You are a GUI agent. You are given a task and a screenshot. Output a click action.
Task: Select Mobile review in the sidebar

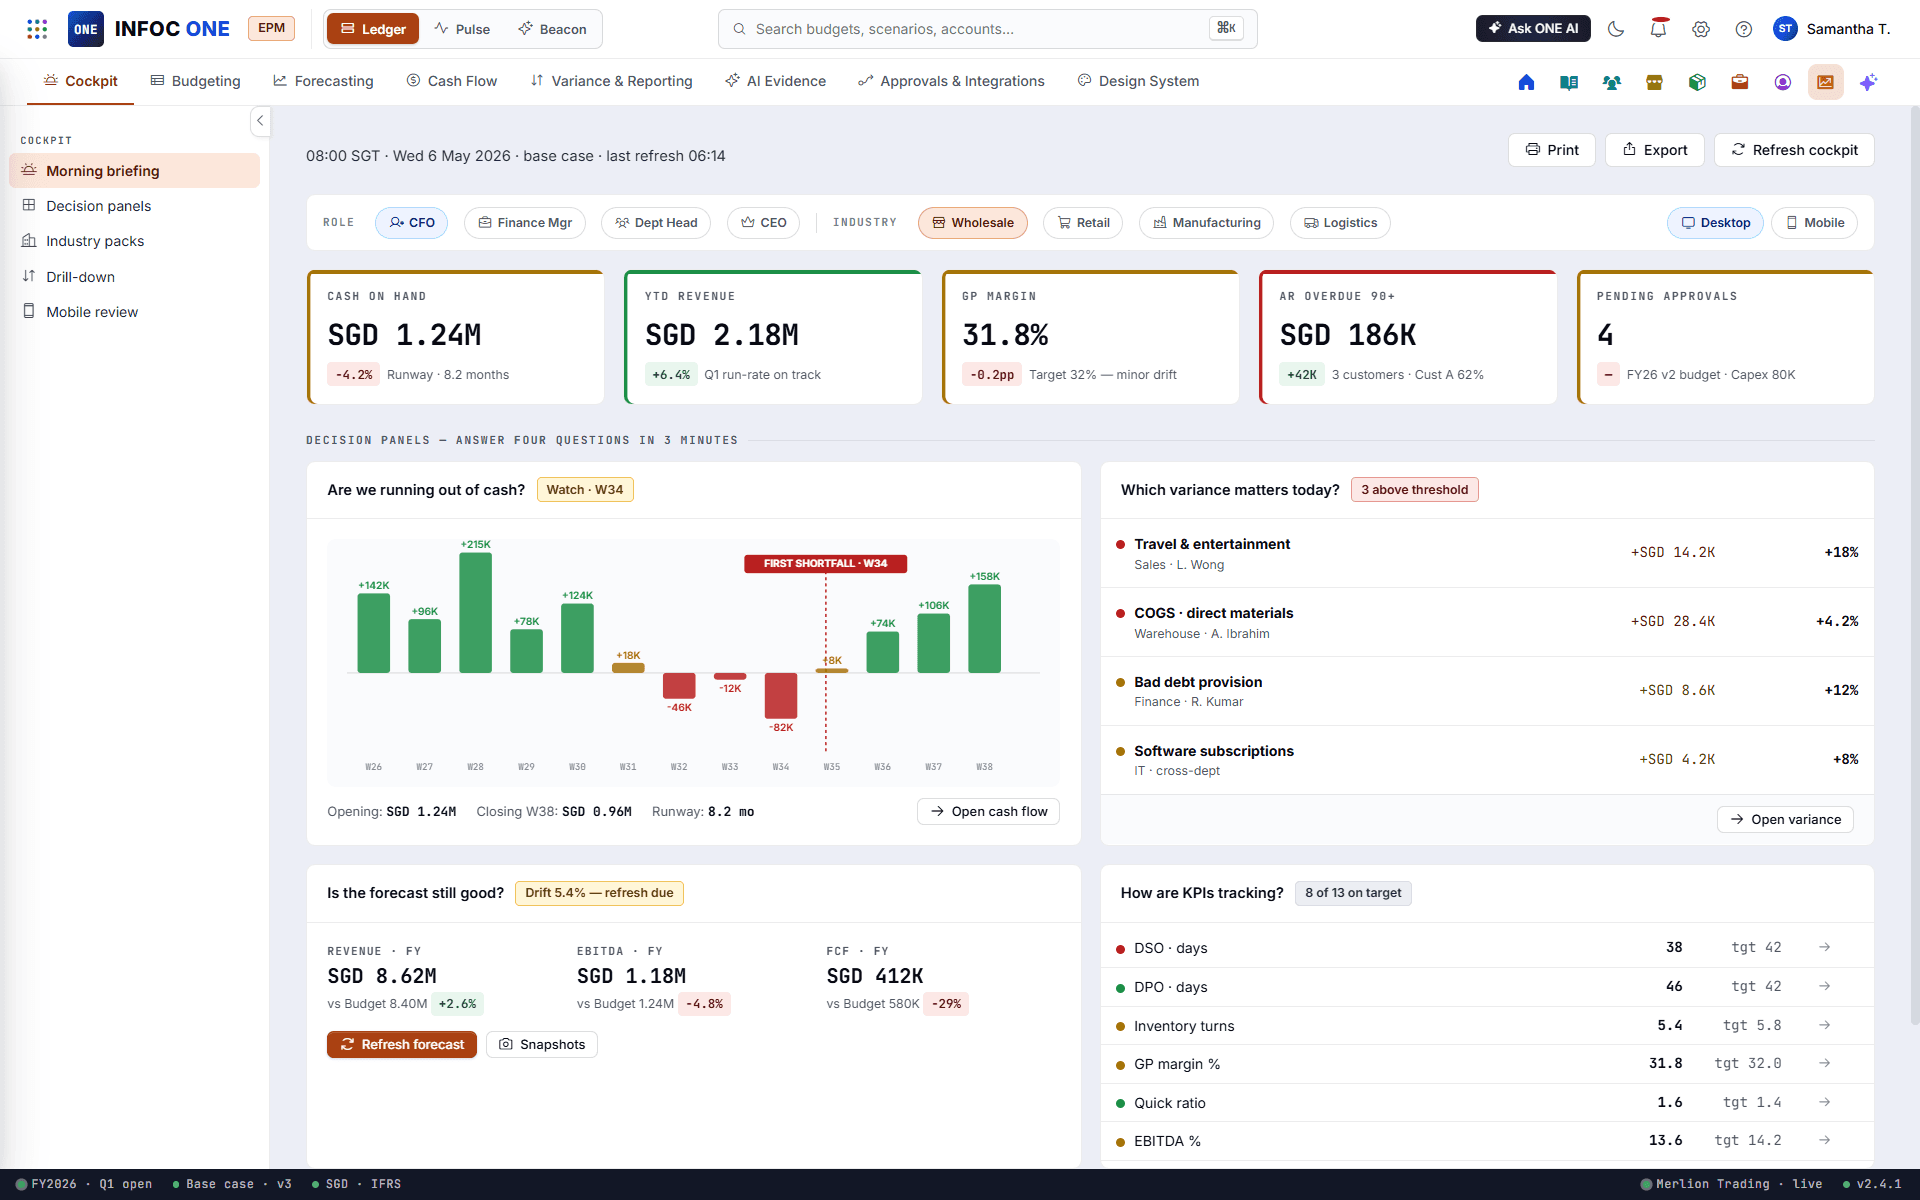point(134,312)
